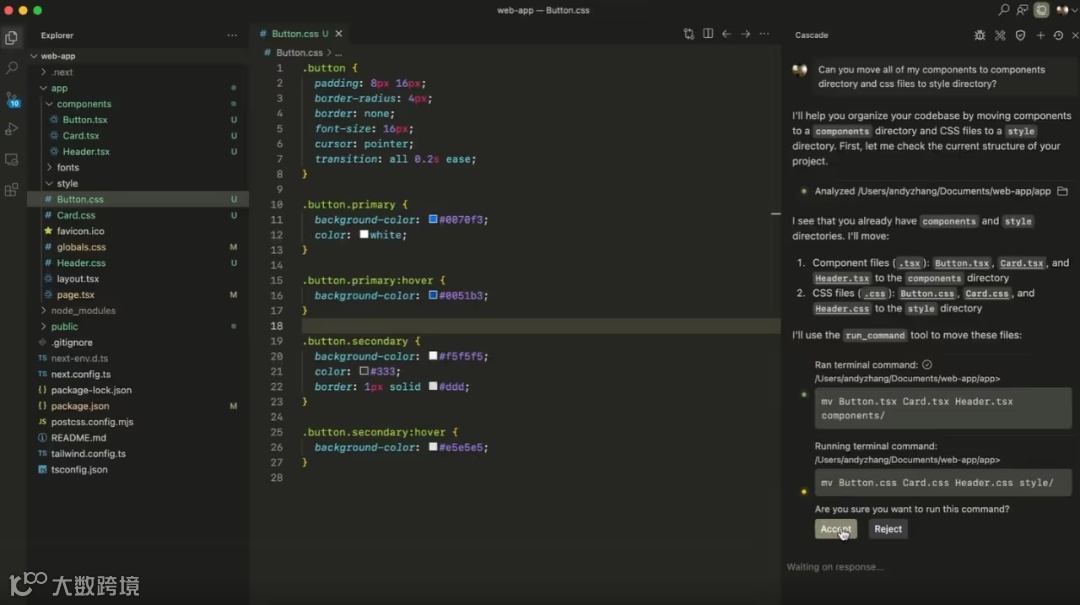Open Explorer more actions ellipsis

pos(232,35)
